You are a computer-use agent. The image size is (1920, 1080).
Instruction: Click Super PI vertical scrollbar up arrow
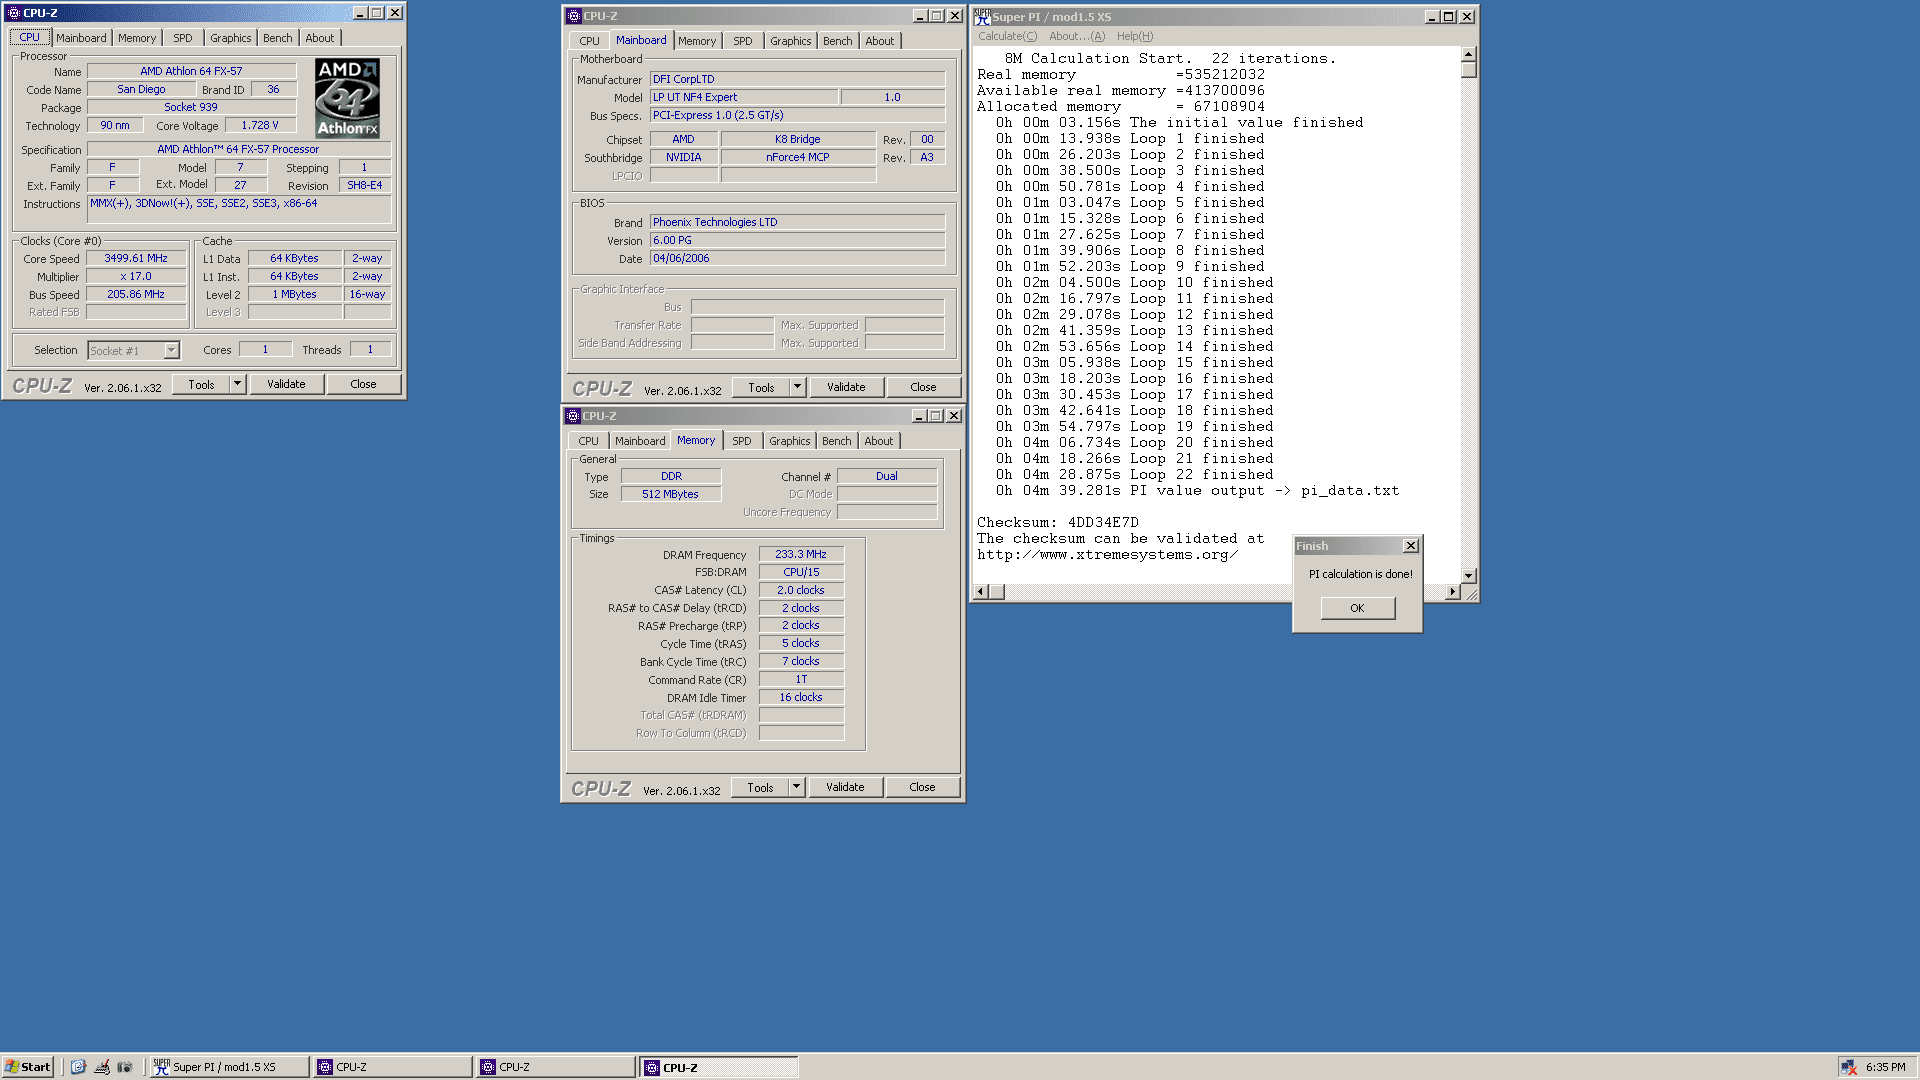pos(1468,55)
